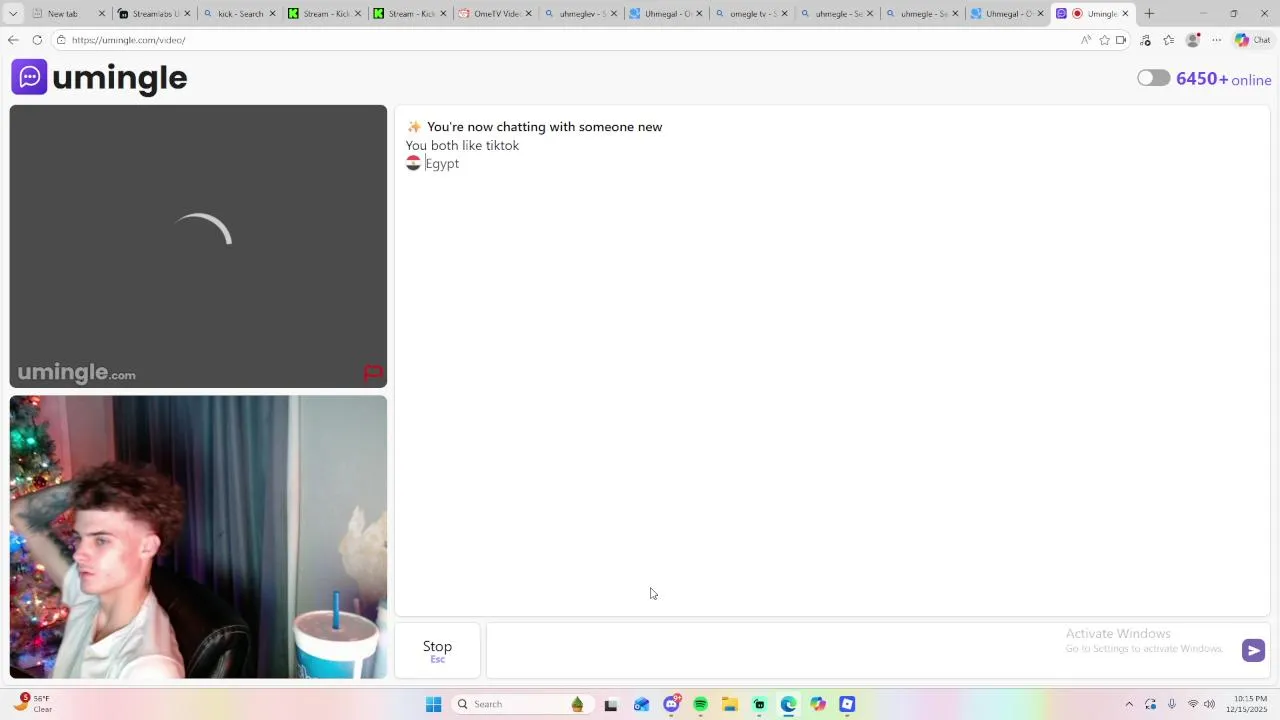1280x720 pixels.
Task: Click the microphone icon in system tray
Action: pyautogui.click(x=1172, y=704)
